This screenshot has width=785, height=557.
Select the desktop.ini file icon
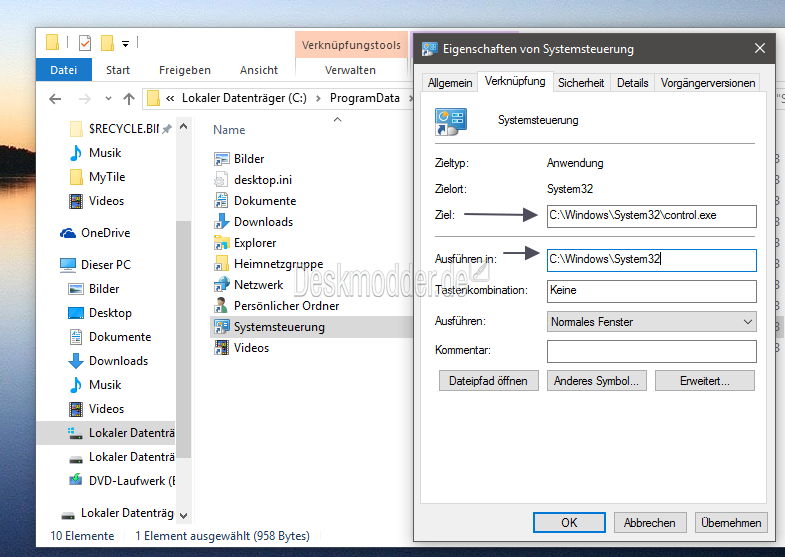pos(221,180)
